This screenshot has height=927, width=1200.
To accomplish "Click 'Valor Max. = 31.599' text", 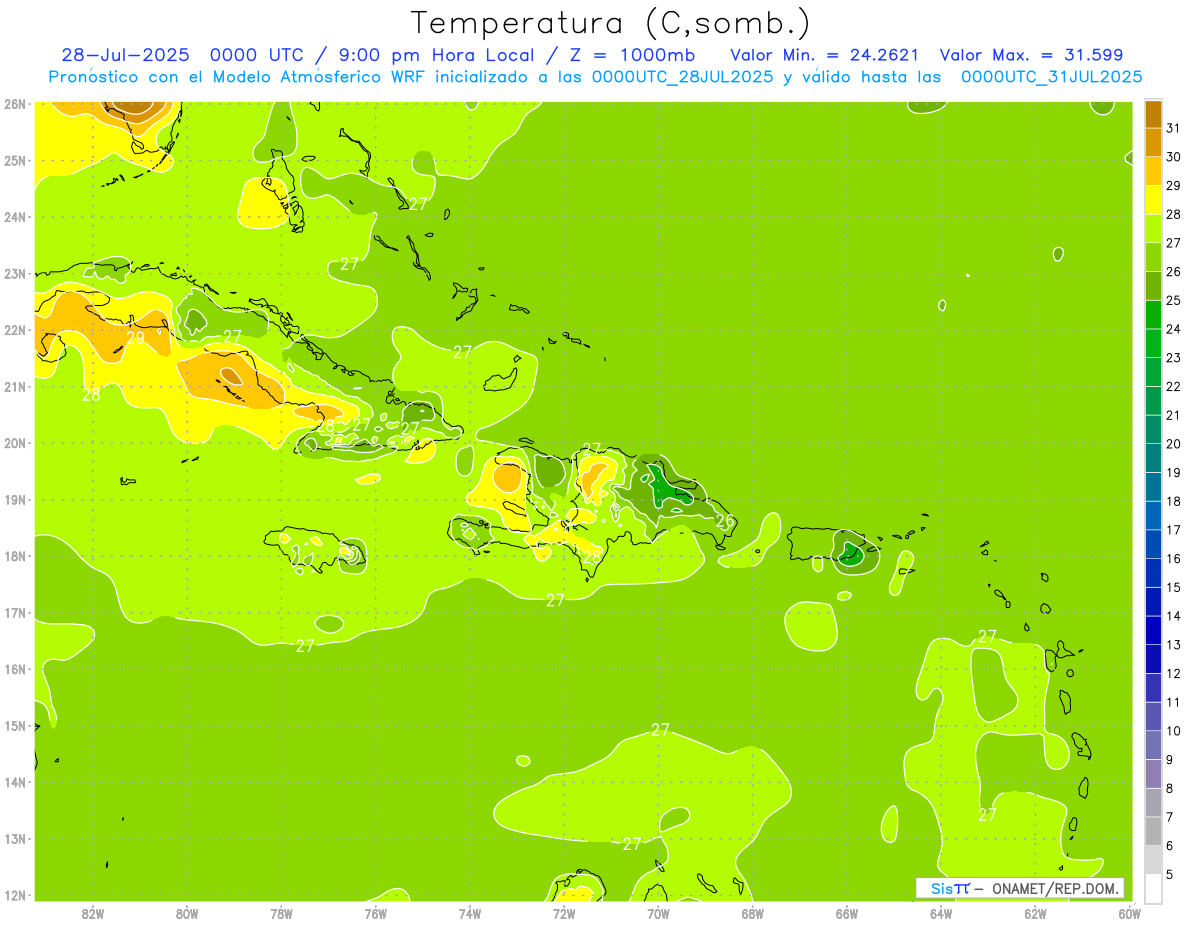I will pyautogui.click(x=1032, y=55).
